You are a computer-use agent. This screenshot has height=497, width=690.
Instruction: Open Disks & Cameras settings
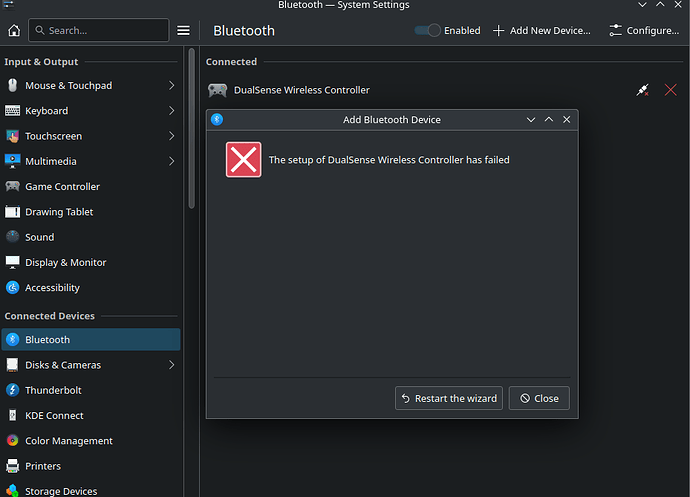click(x=91, y=365)
